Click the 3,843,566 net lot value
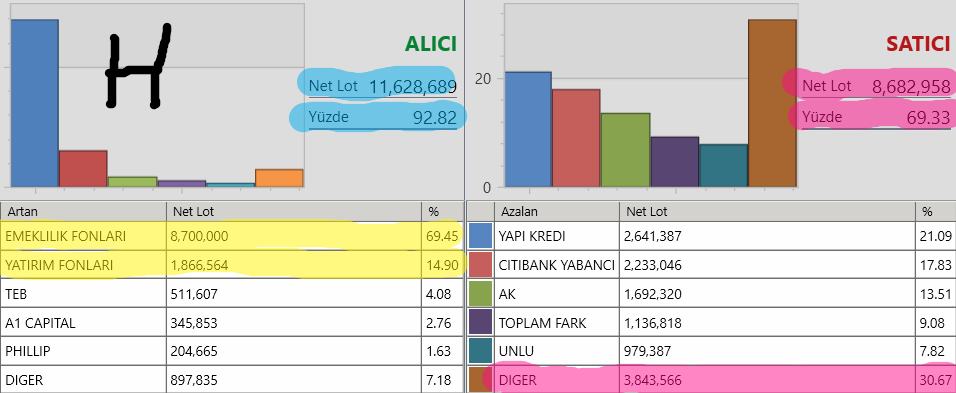Viewport: 956px width, 393px height. tap(653, 381)
